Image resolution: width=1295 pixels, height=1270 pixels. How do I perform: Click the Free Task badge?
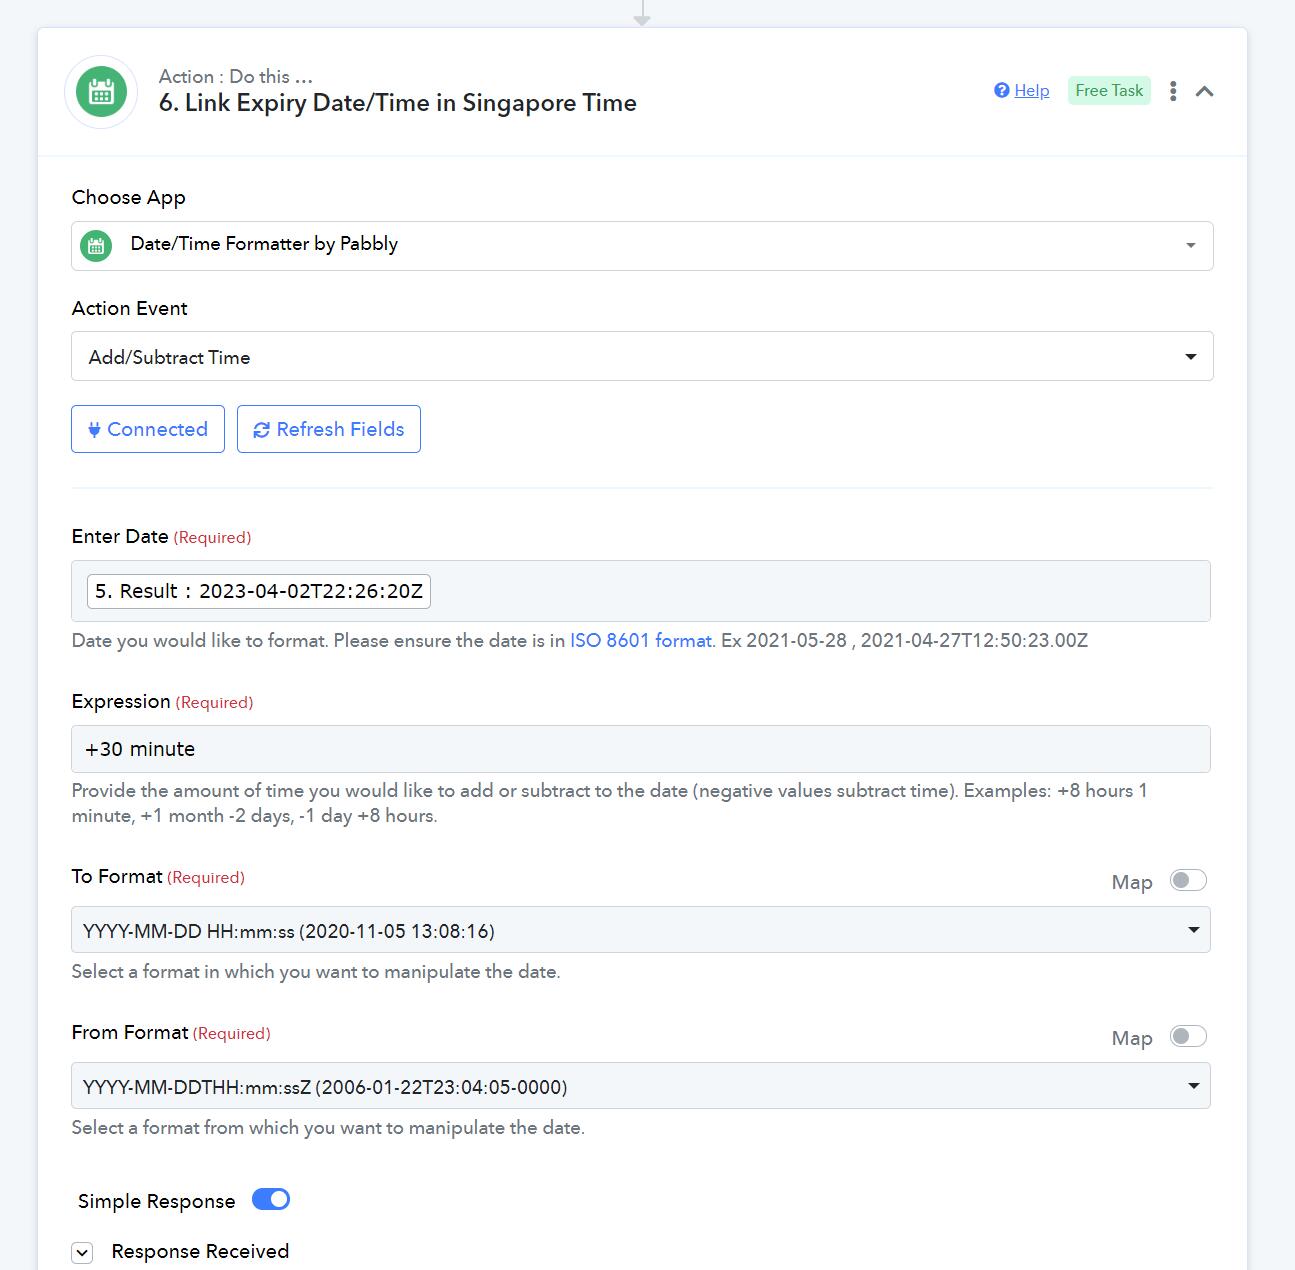pyautogui.click(x=1109, y=90)
